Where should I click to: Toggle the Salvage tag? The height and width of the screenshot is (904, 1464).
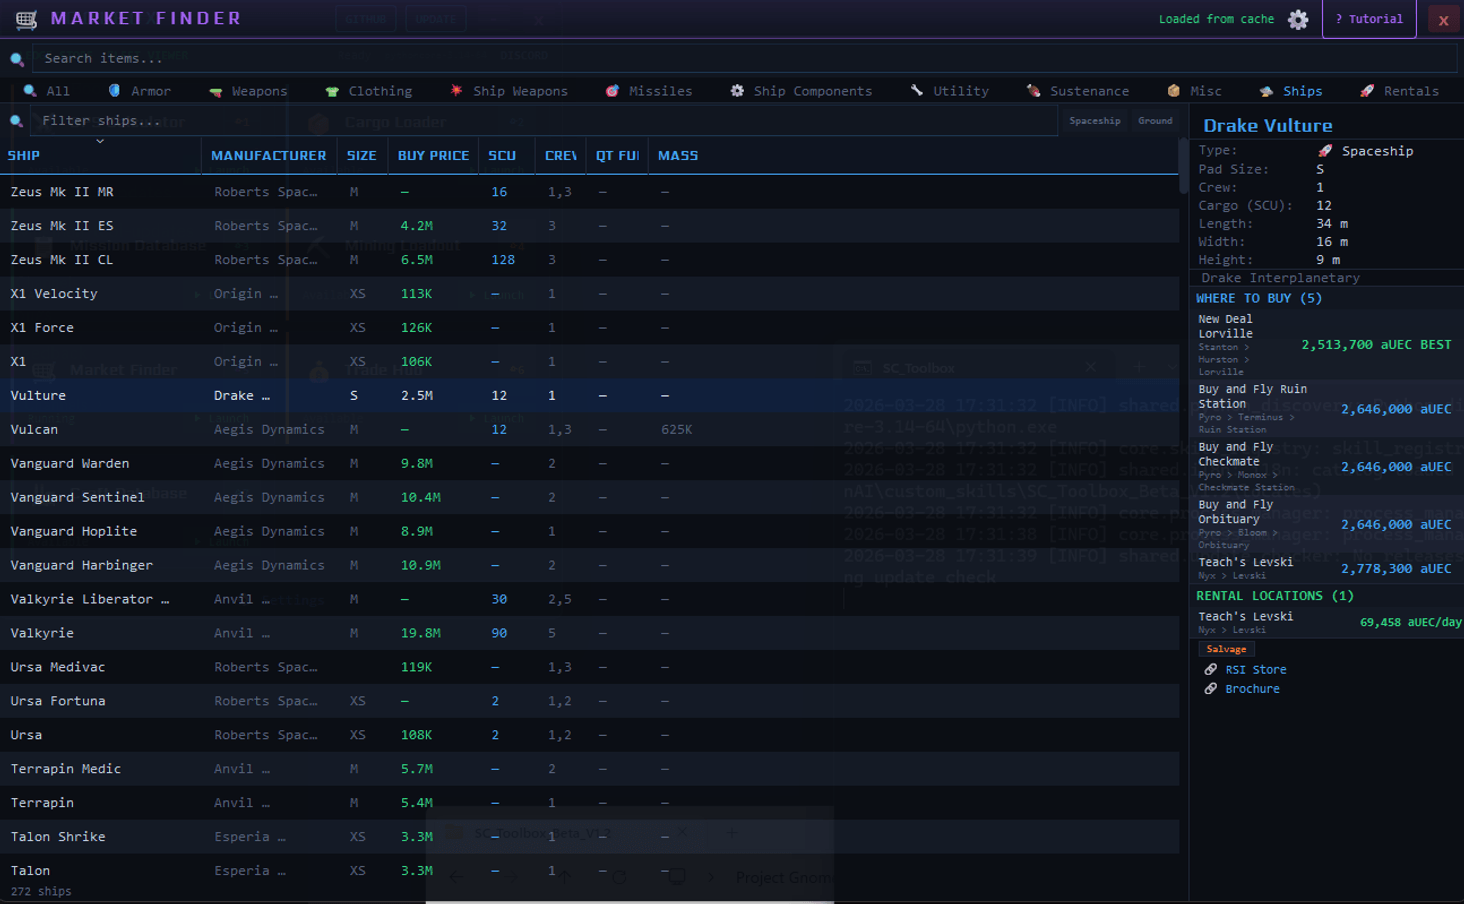[x=1226, y=649]
